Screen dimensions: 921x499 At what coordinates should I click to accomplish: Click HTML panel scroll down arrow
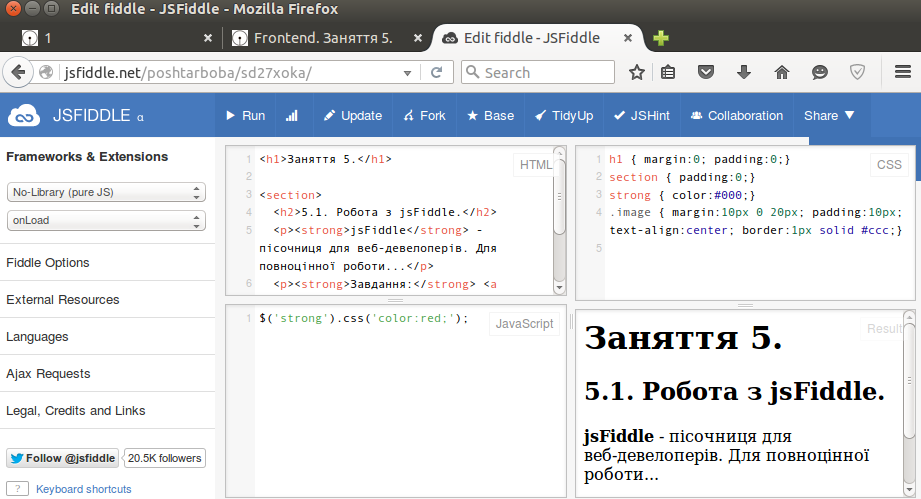pos(560,288)
